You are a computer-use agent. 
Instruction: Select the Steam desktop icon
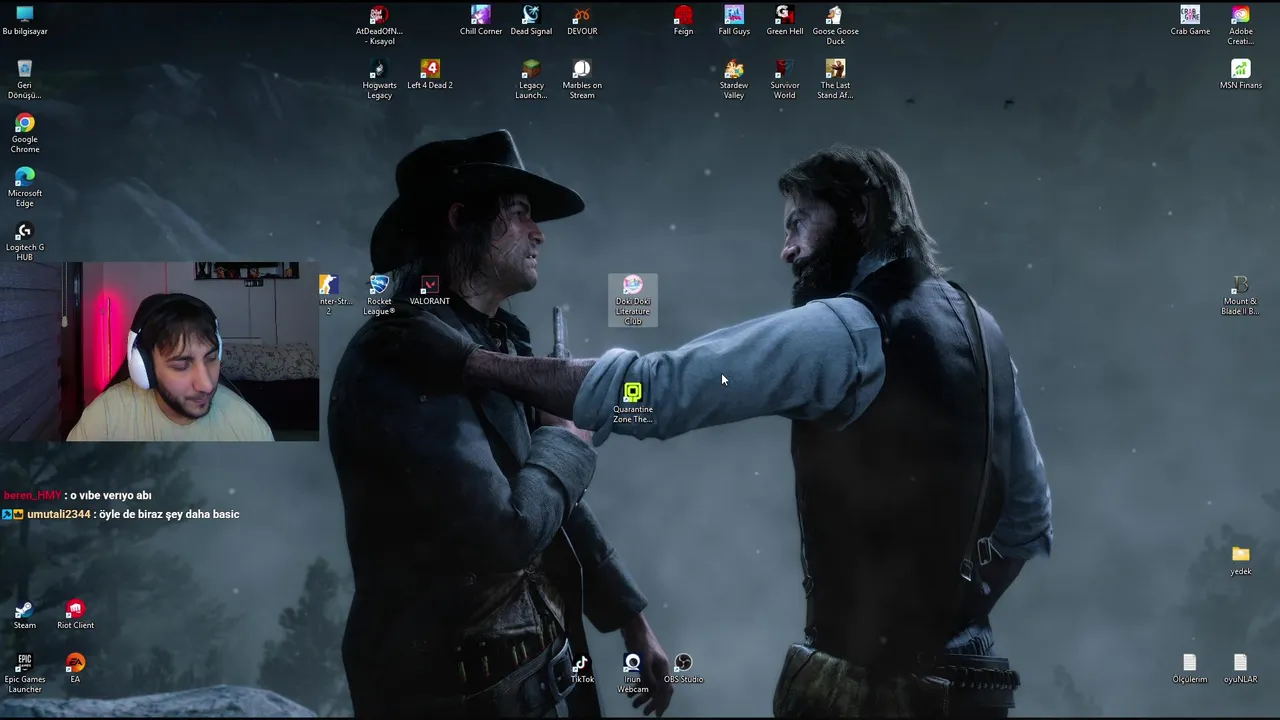point(25,615)
